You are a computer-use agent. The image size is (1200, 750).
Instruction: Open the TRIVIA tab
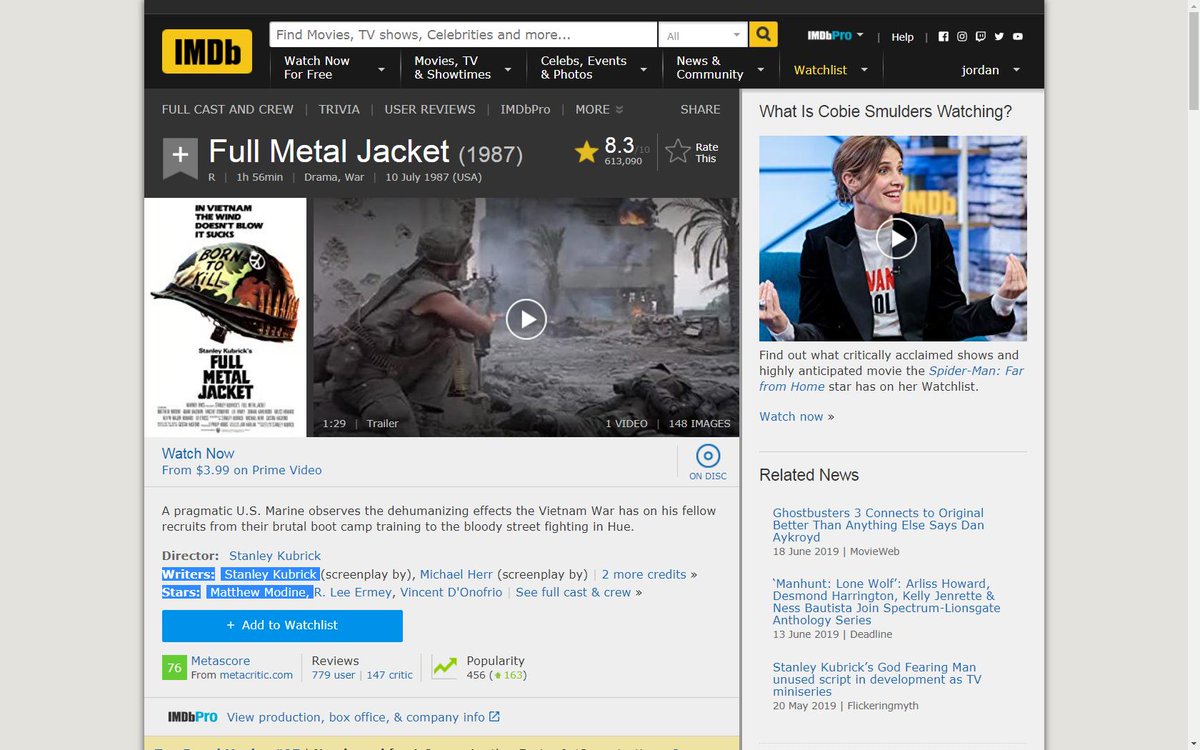click(339, 109)
